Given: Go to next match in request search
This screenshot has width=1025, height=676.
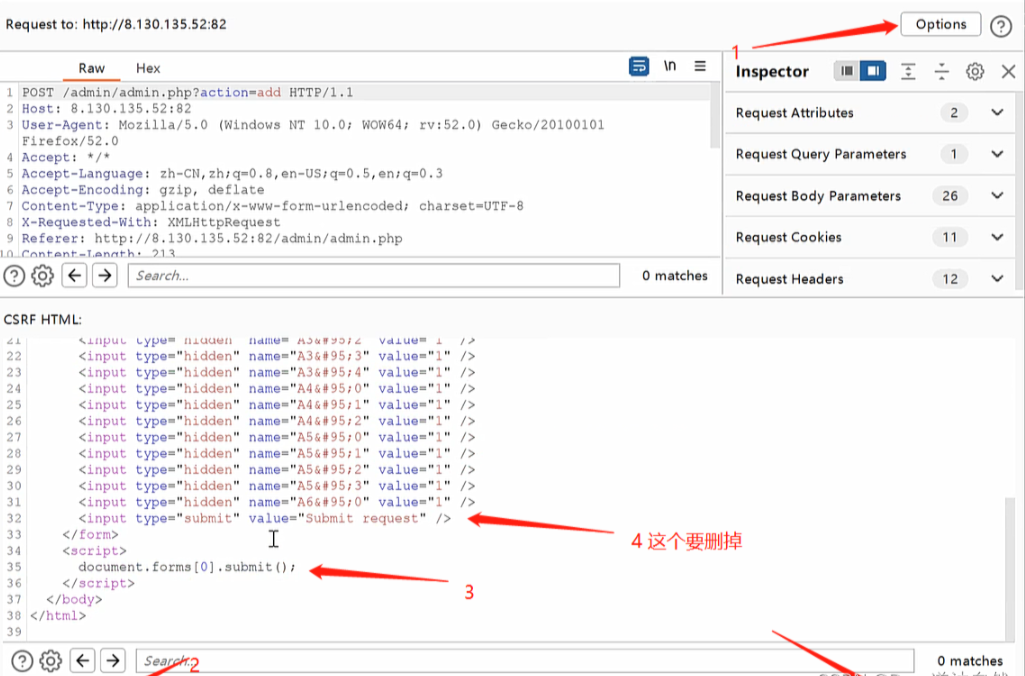Looking at the screenshot, I should (x=105, y=275).
